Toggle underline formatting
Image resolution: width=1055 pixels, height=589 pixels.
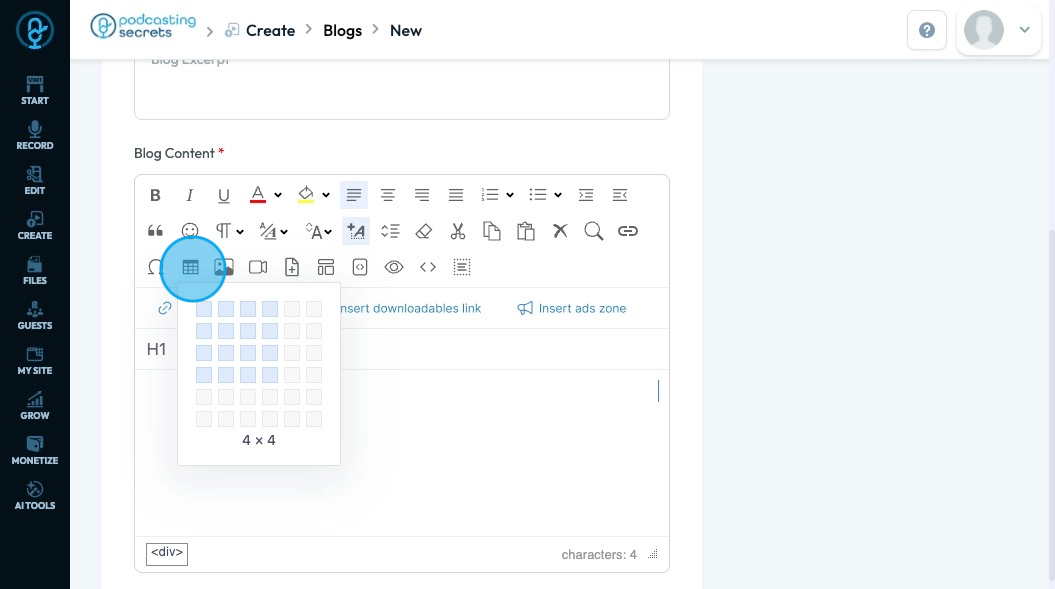click(223, 195)
